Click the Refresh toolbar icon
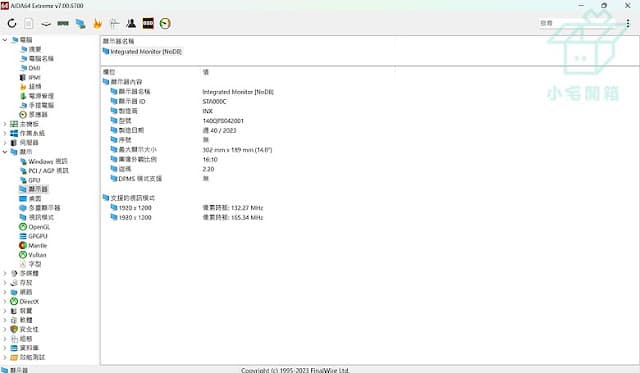 12,23
